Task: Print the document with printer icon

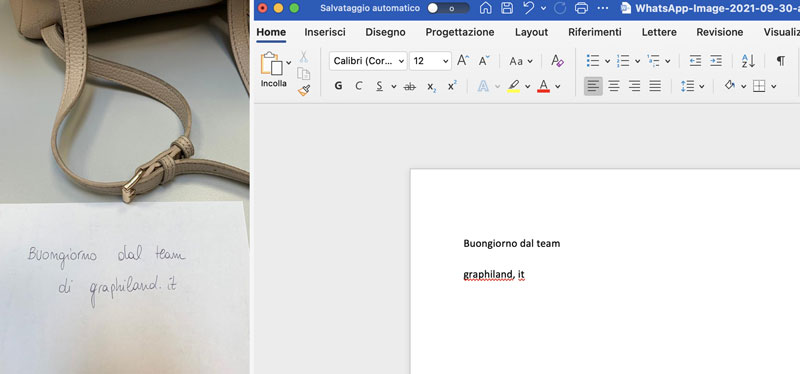Action: click(581, 8)
